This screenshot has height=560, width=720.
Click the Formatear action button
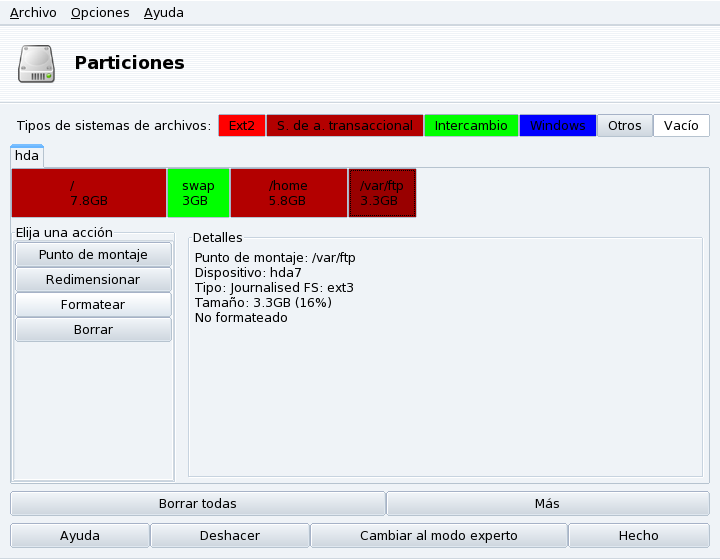93,305
